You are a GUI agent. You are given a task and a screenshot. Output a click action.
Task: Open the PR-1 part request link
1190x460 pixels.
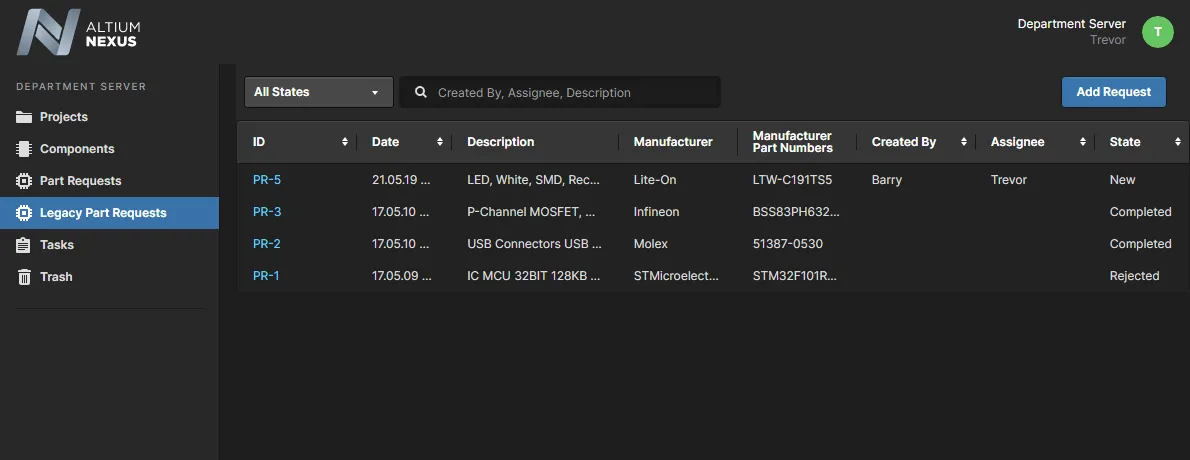(266, 276)
